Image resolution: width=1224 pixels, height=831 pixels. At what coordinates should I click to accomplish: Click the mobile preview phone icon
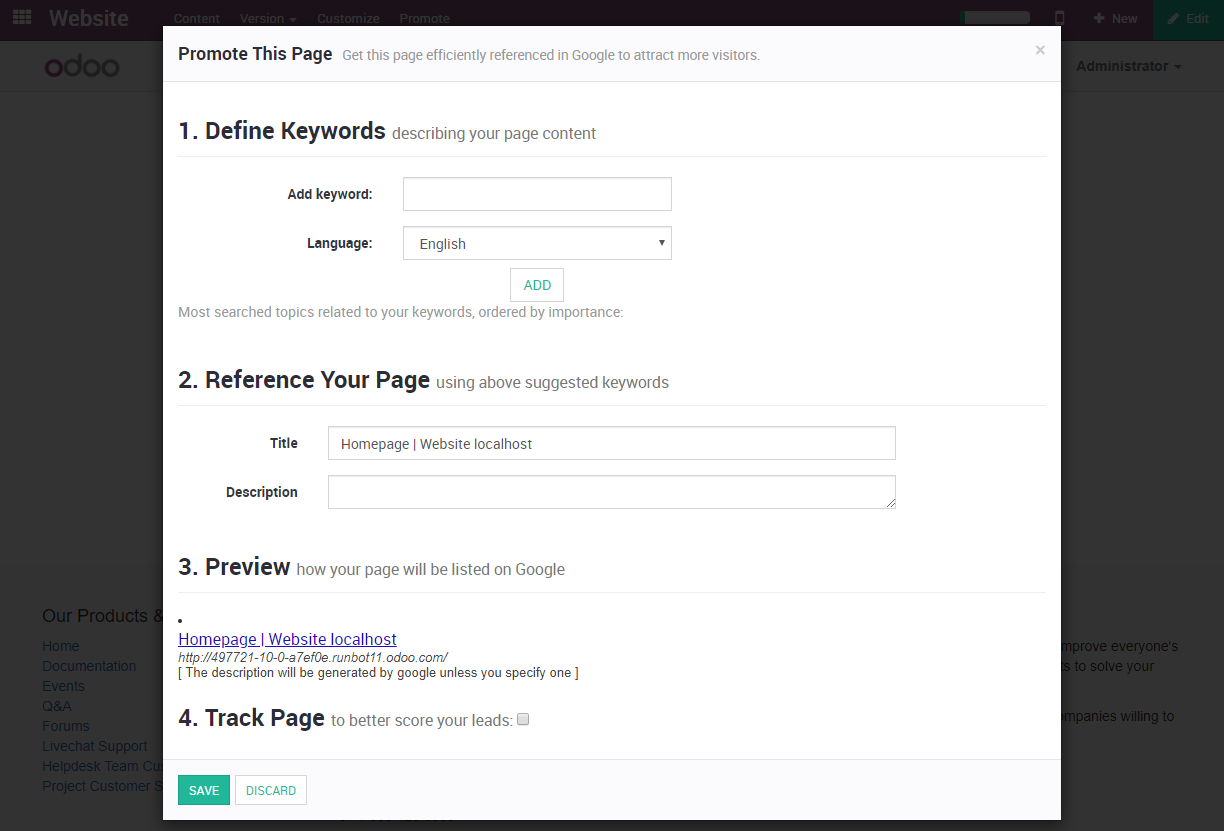tap(1060, 18)
